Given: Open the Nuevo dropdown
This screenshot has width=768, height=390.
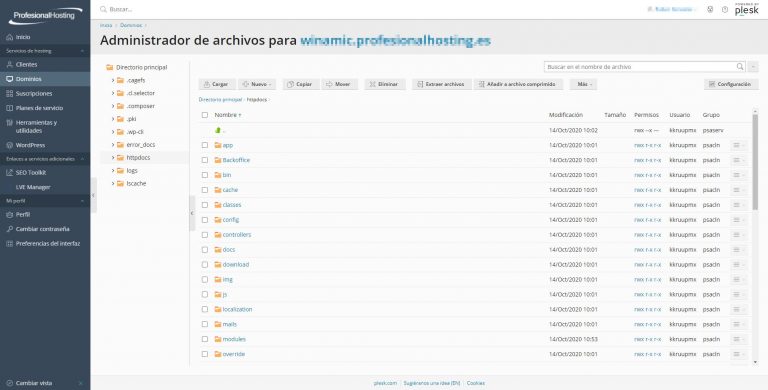Looking at the screenshot, I should (x=257, y=84).
